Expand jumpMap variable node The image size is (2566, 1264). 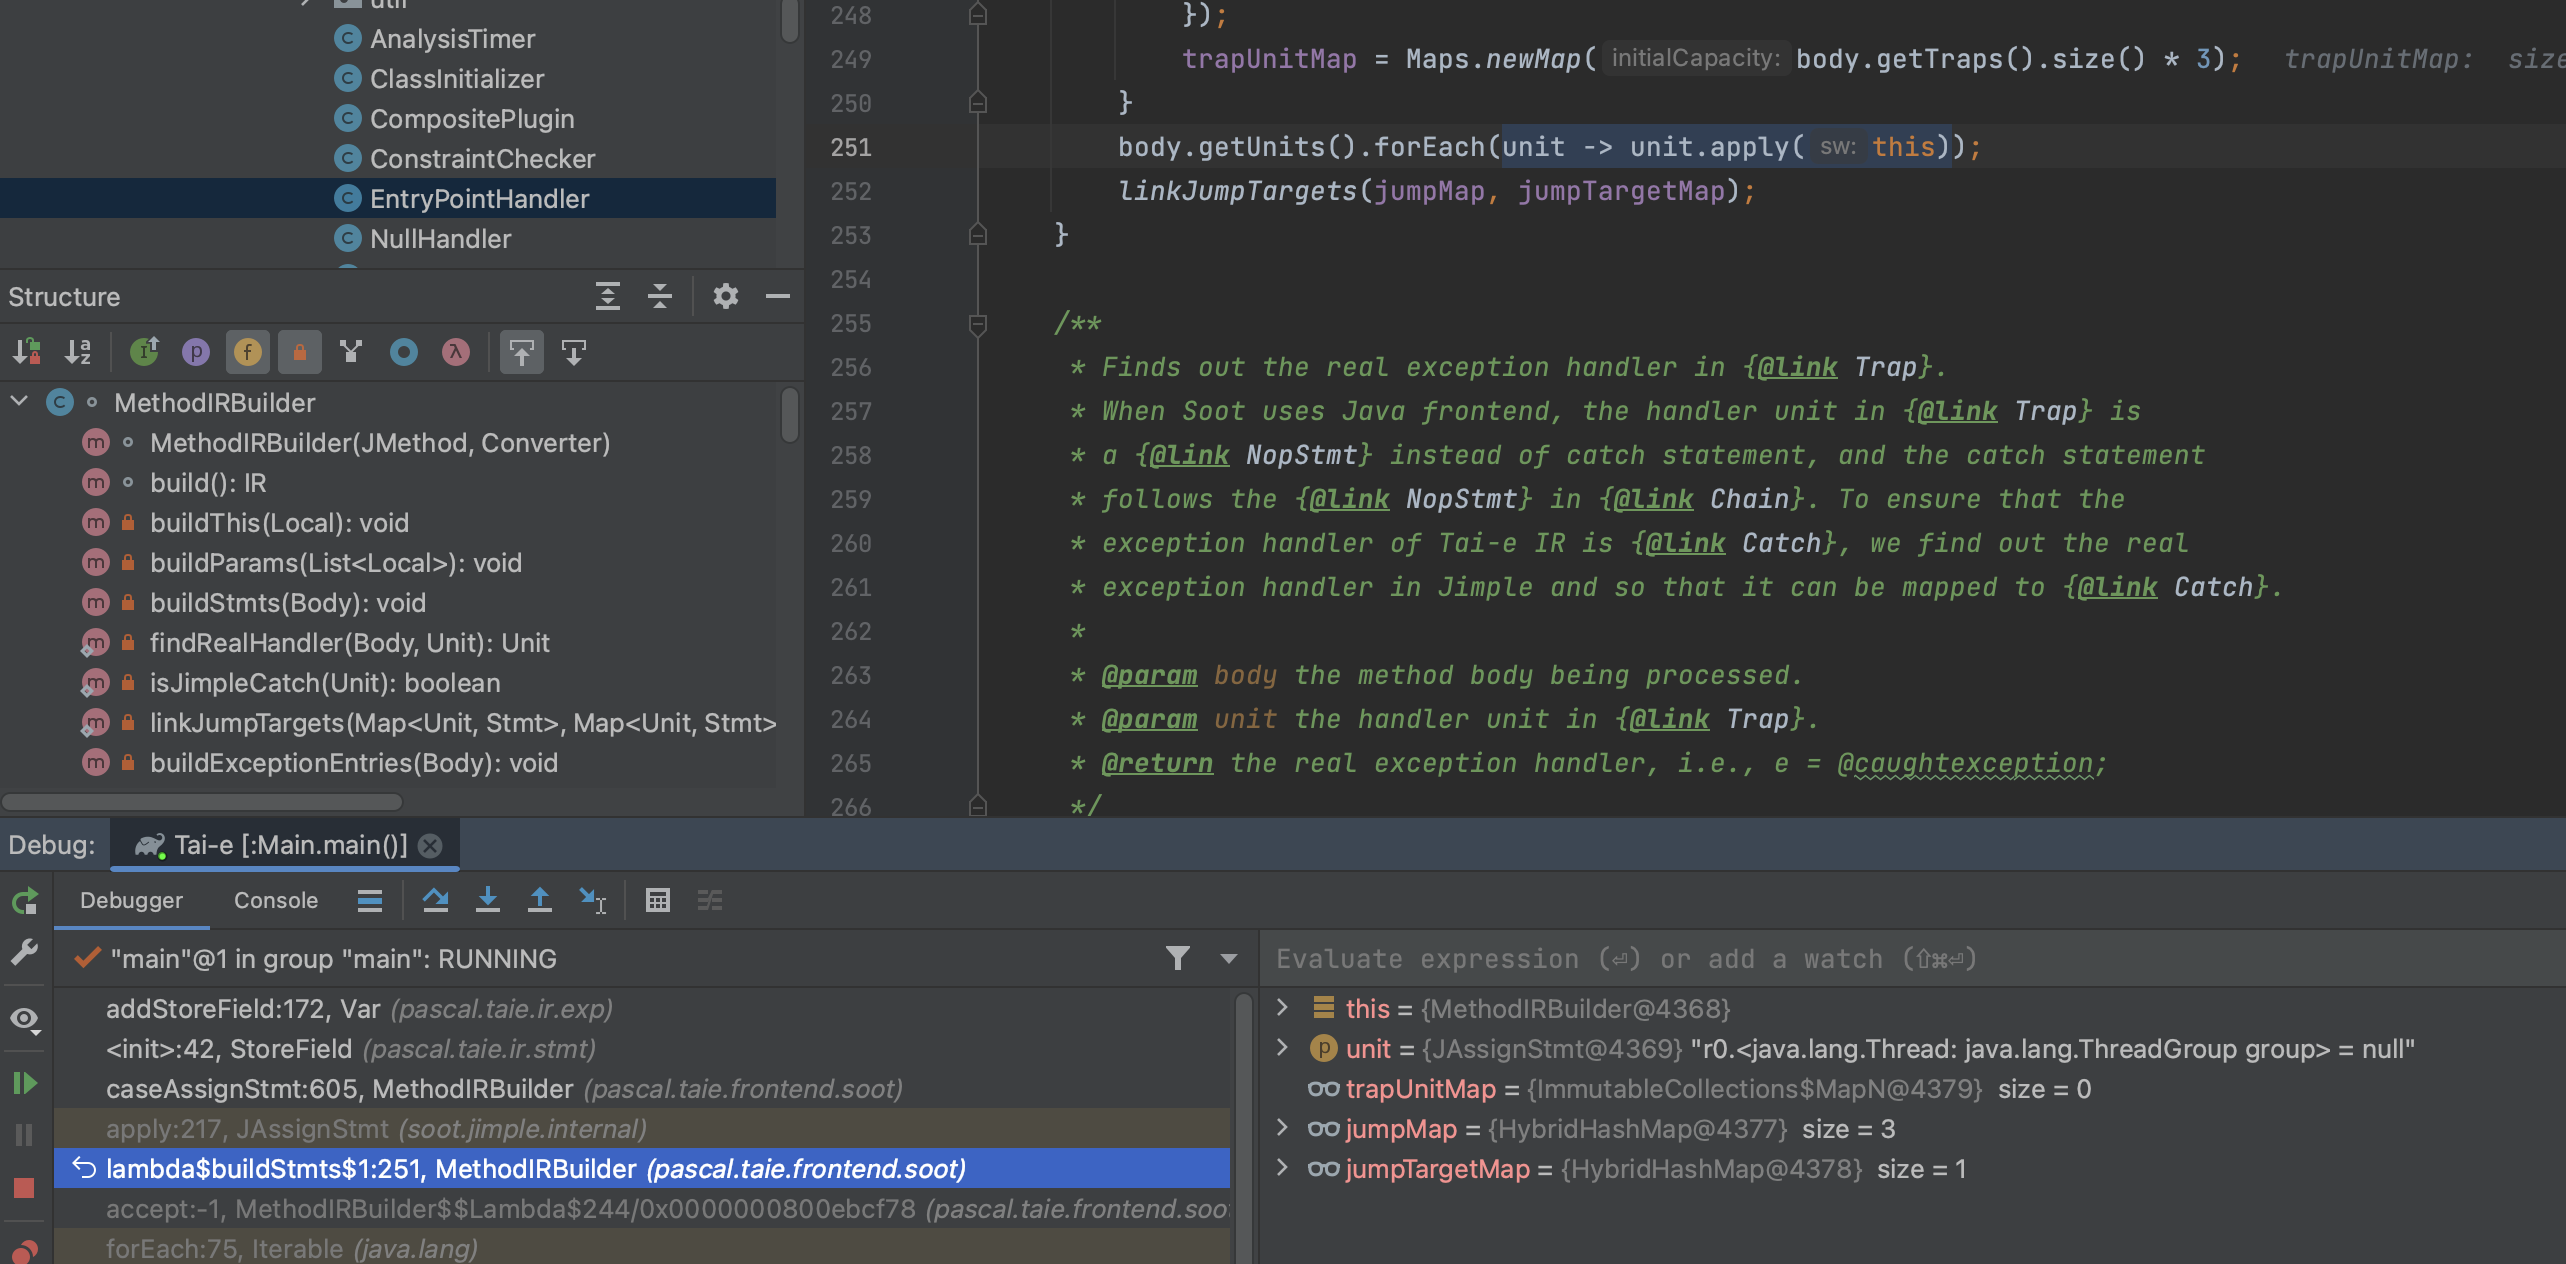[x=1283, y=1128]
